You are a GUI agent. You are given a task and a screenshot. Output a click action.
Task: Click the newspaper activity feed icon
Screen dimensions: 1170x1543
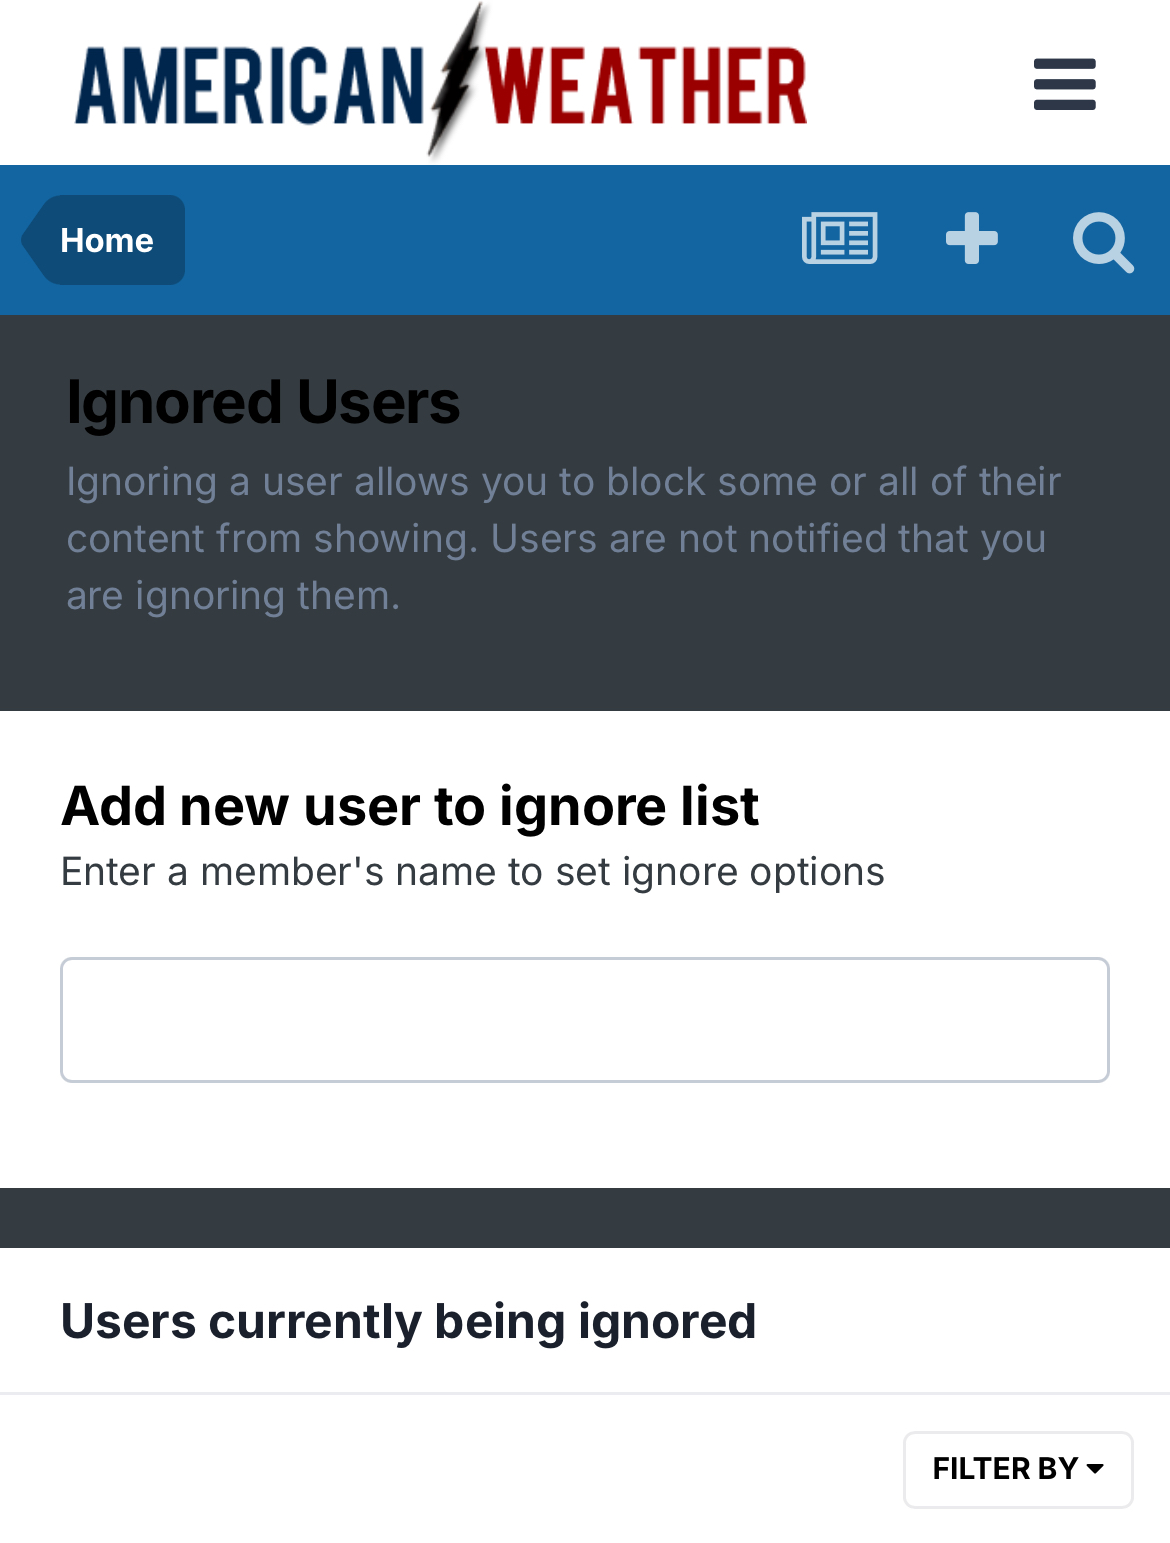tap(839, 239)
